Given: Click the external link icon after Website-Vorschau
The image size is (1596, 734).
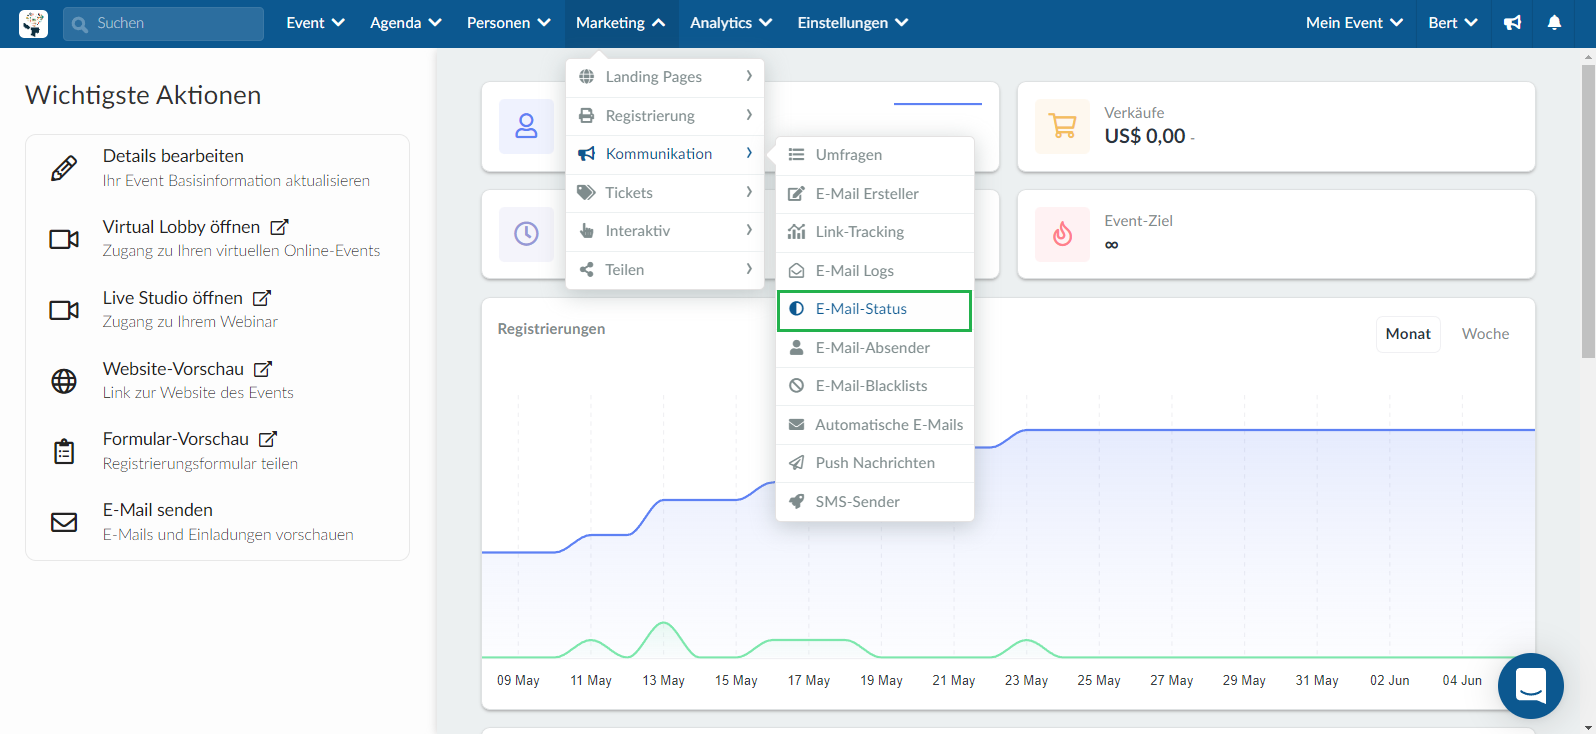Looking at the screenshot, I should pos(263,369).
